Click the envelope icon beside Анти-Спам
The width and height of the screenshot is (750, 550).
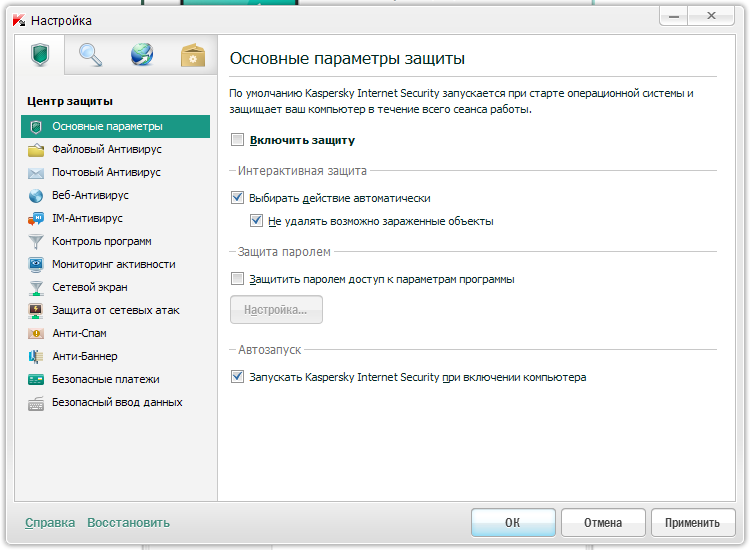click(36, 333)
